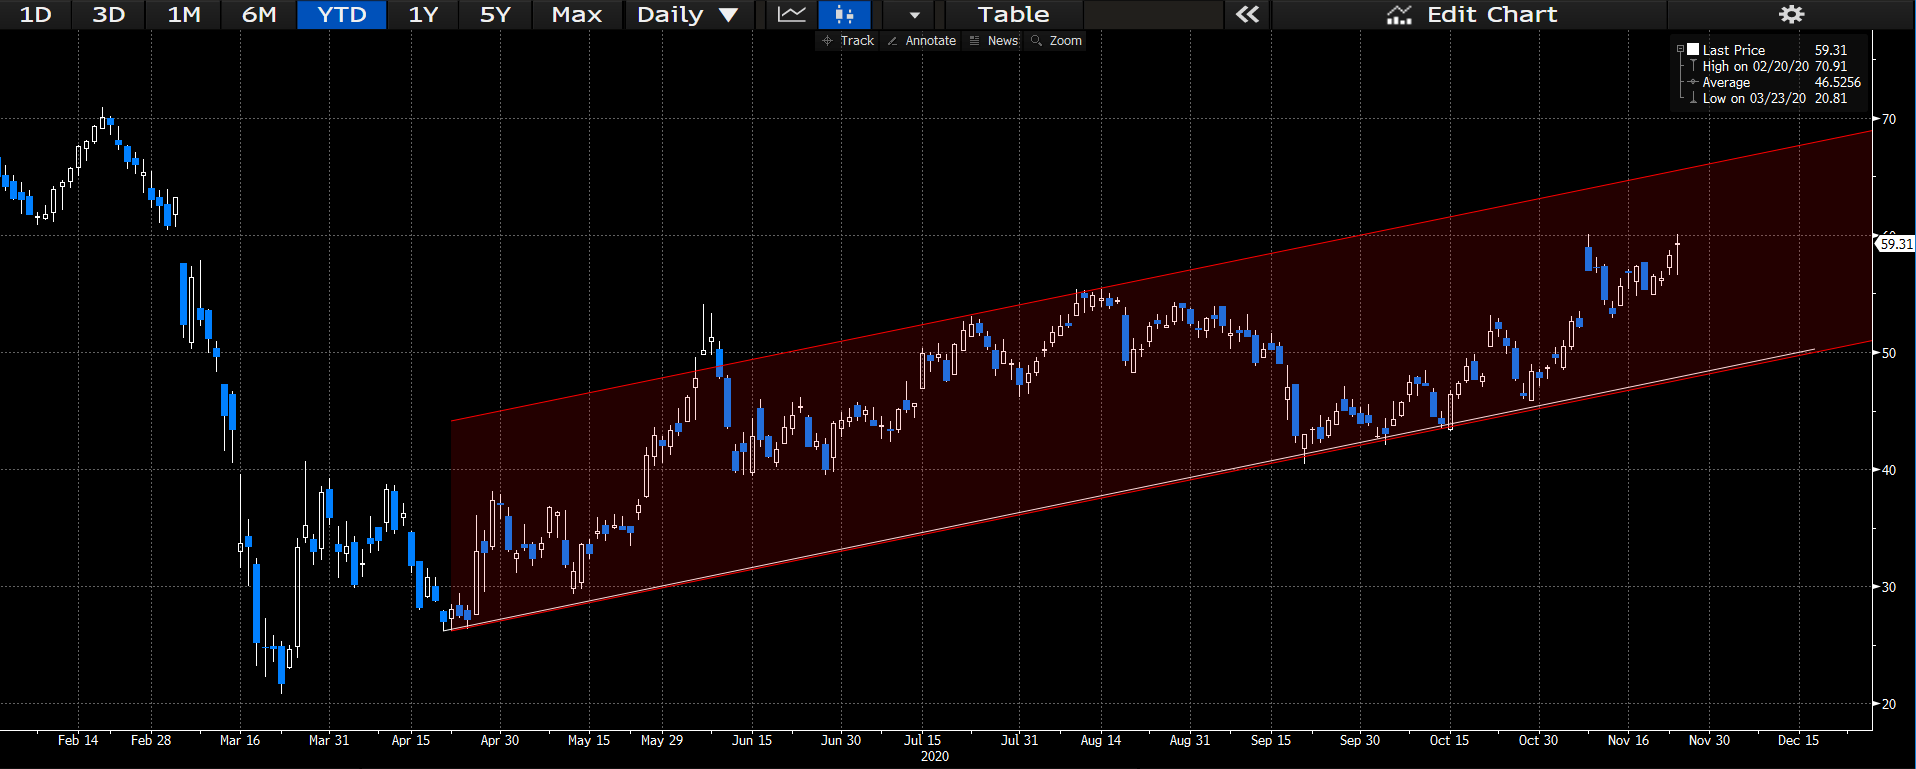Open the Edit Chart icon

[1399, 14]
